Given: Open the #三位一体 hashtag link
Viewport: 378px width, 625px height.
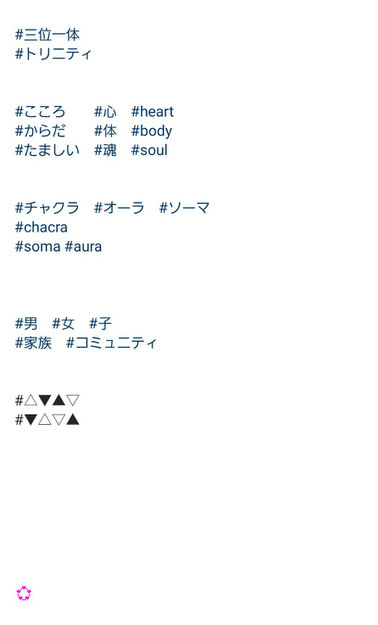Looking at the screenshot, I should point(47,35).
